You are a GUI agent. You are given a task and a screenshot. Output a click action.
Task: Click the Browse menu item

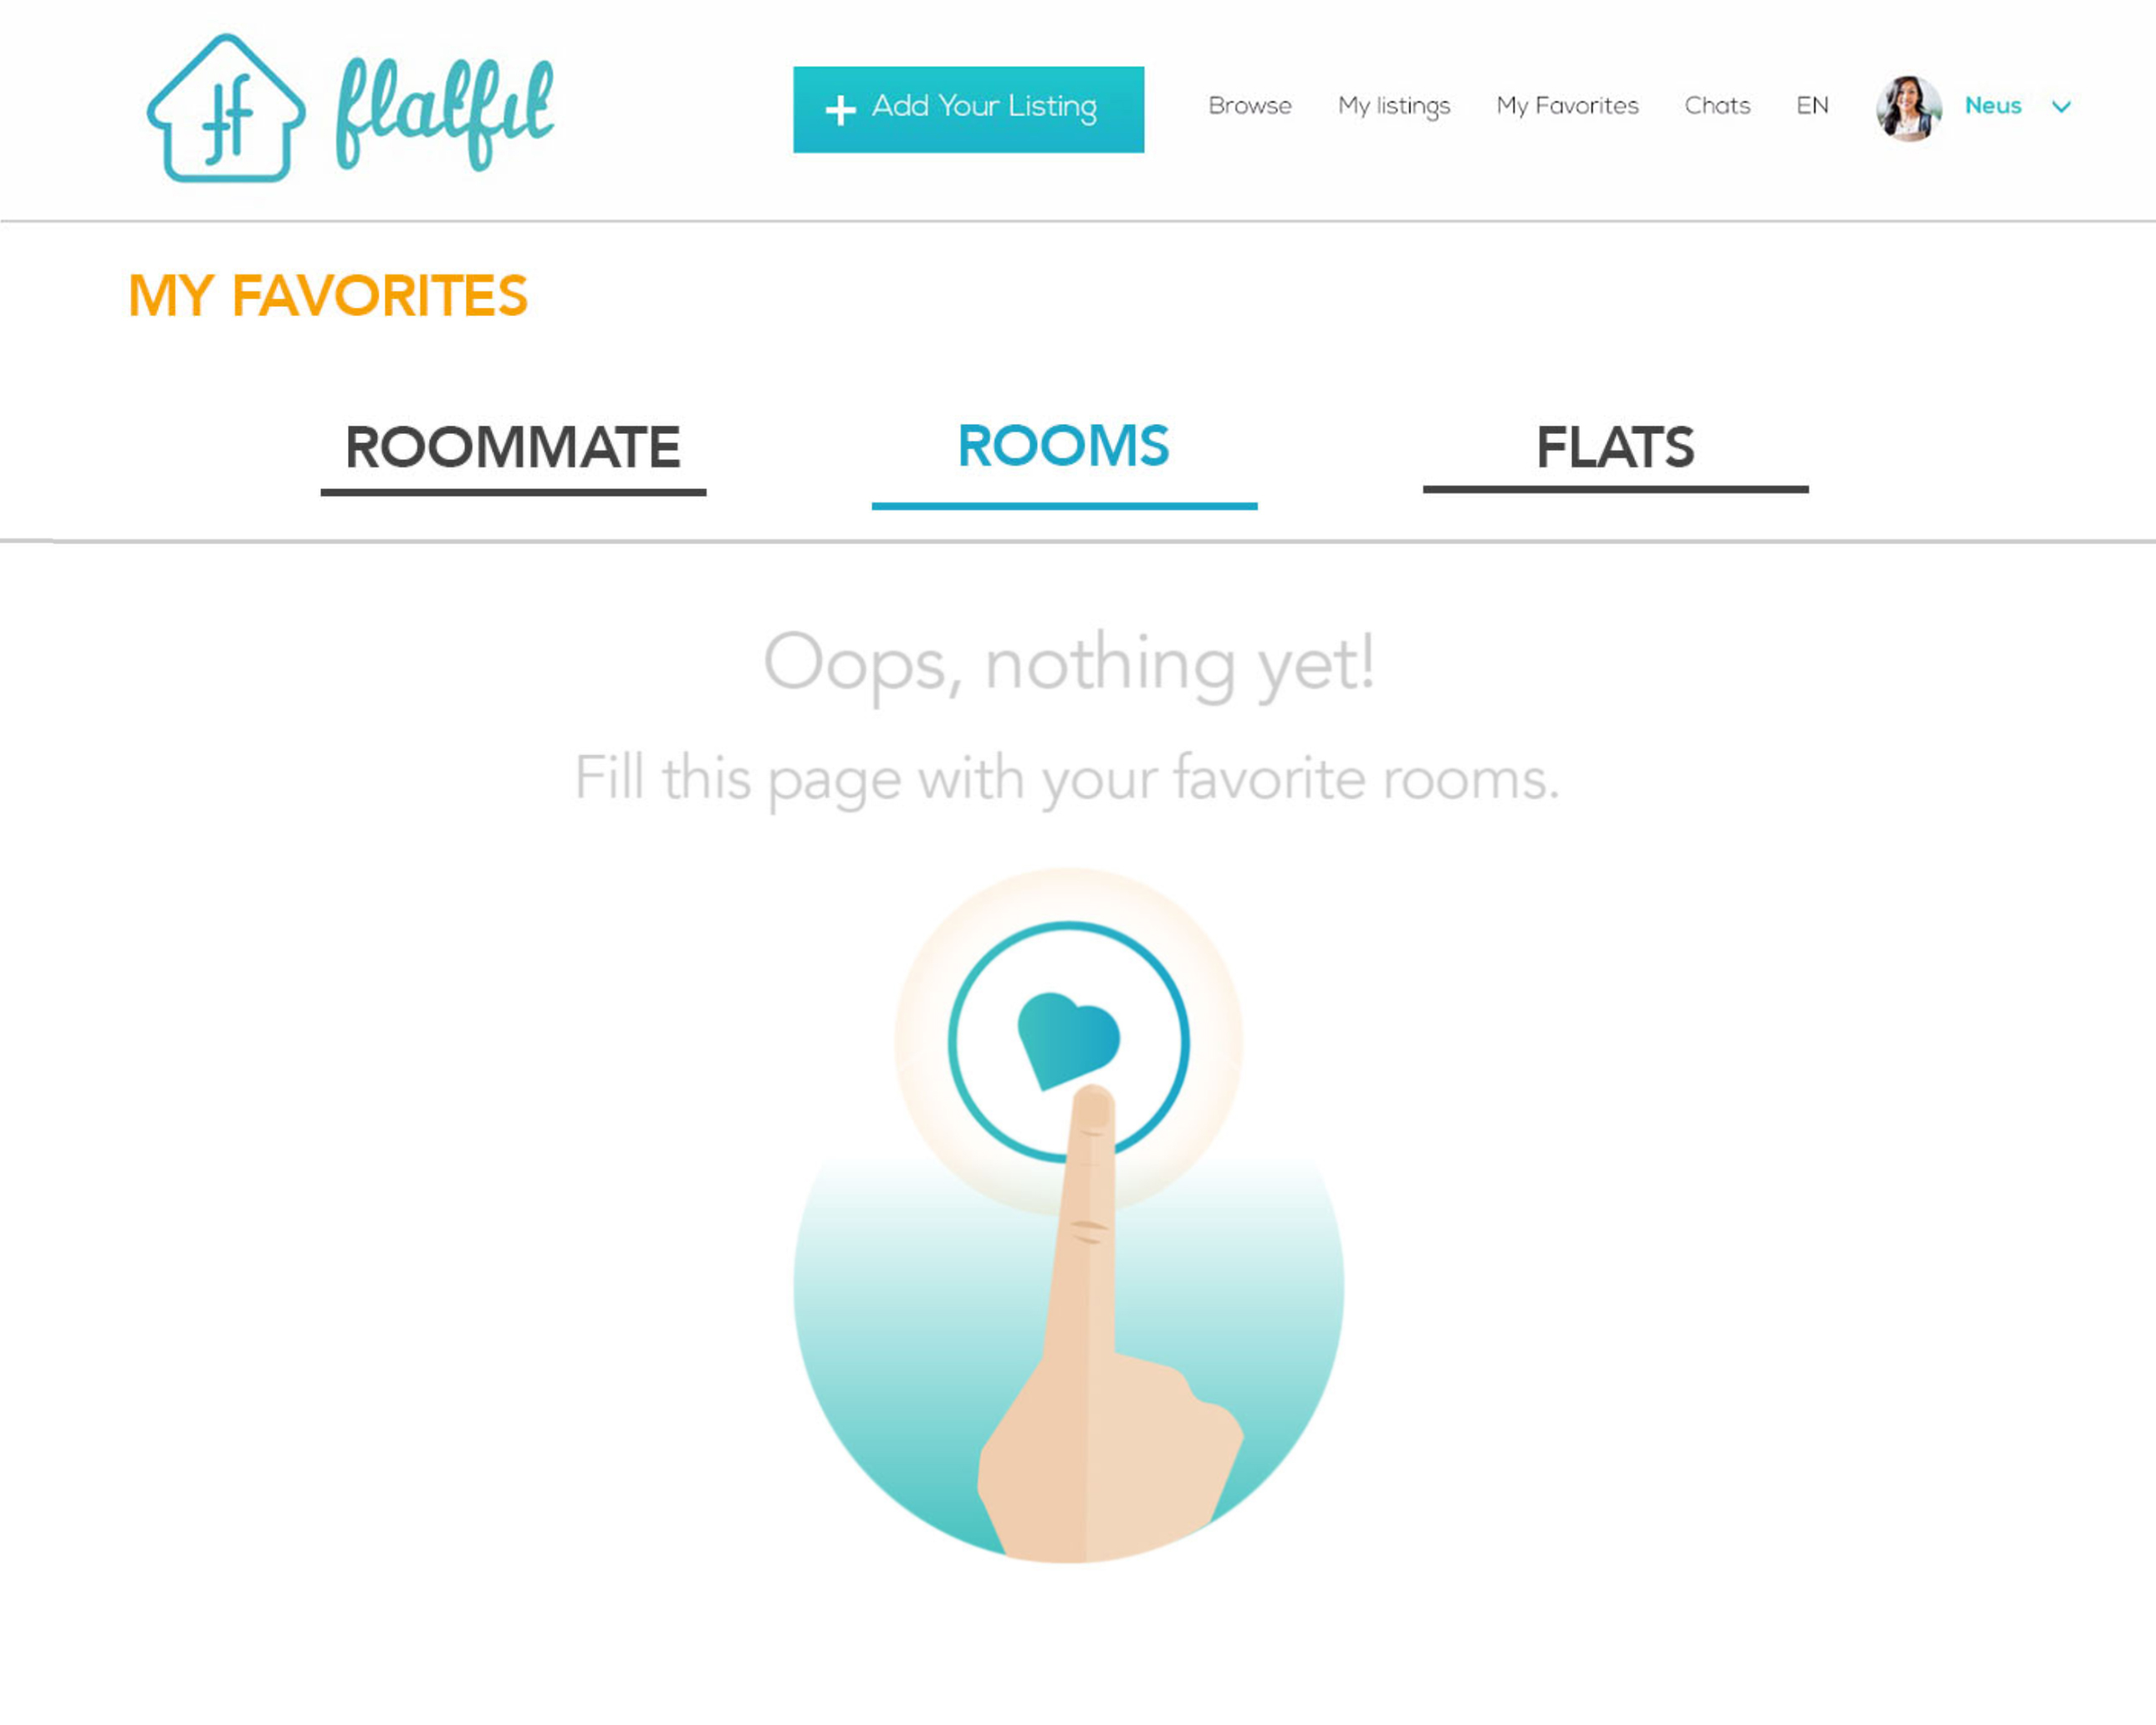click(1249, 105)
